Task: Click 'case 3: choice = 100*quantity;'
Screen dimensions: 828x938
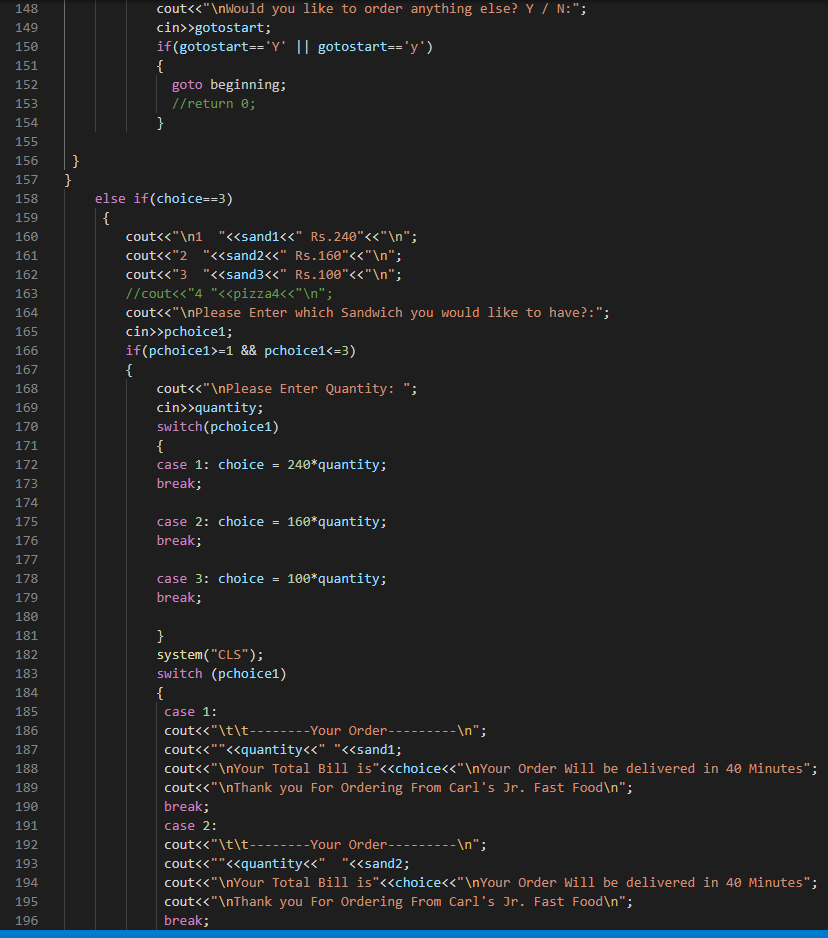Action: click(x=272, y=579)
